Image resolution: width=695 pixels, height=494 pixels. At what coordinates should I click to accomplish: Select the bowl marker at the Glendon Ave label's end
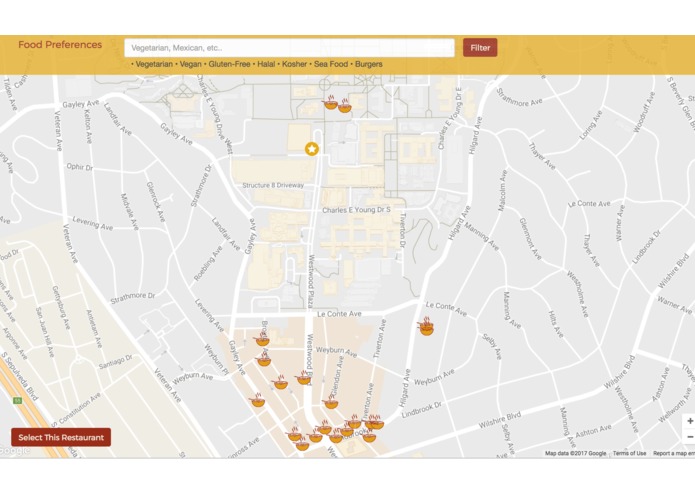coord(331,402)
